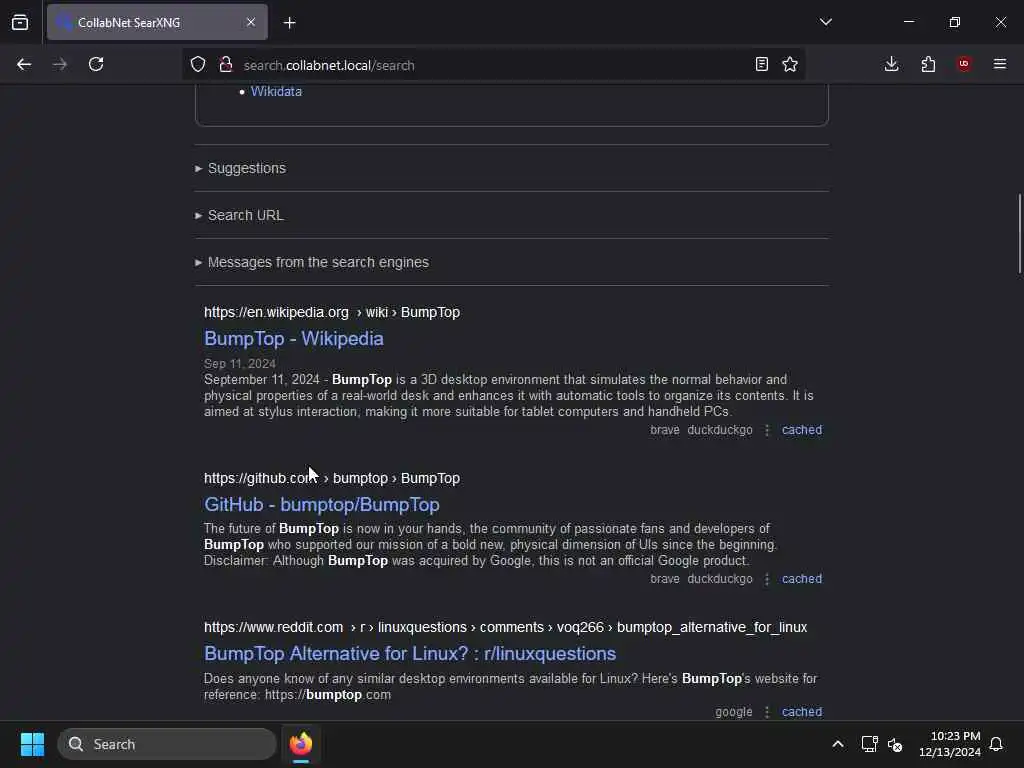Open Firefox recent browsing view icon

pyautogui.click(x=20, y=23)
